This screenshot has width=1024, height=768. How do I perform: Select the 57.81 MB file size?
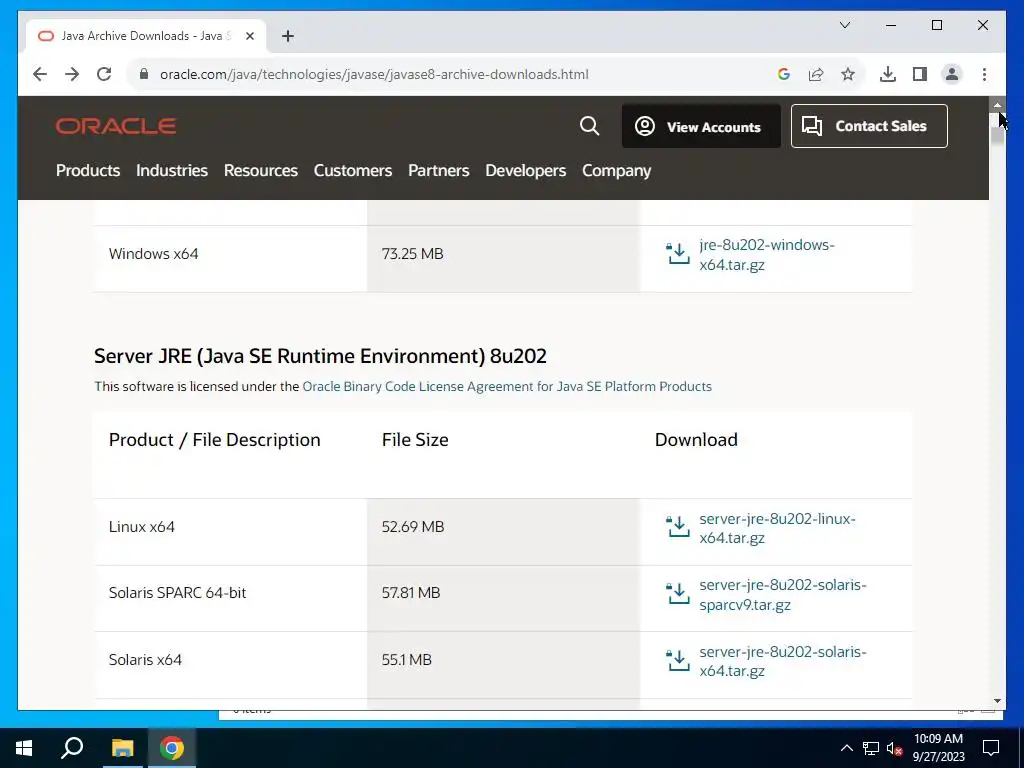pyautogui.click(x=411, y=593)
